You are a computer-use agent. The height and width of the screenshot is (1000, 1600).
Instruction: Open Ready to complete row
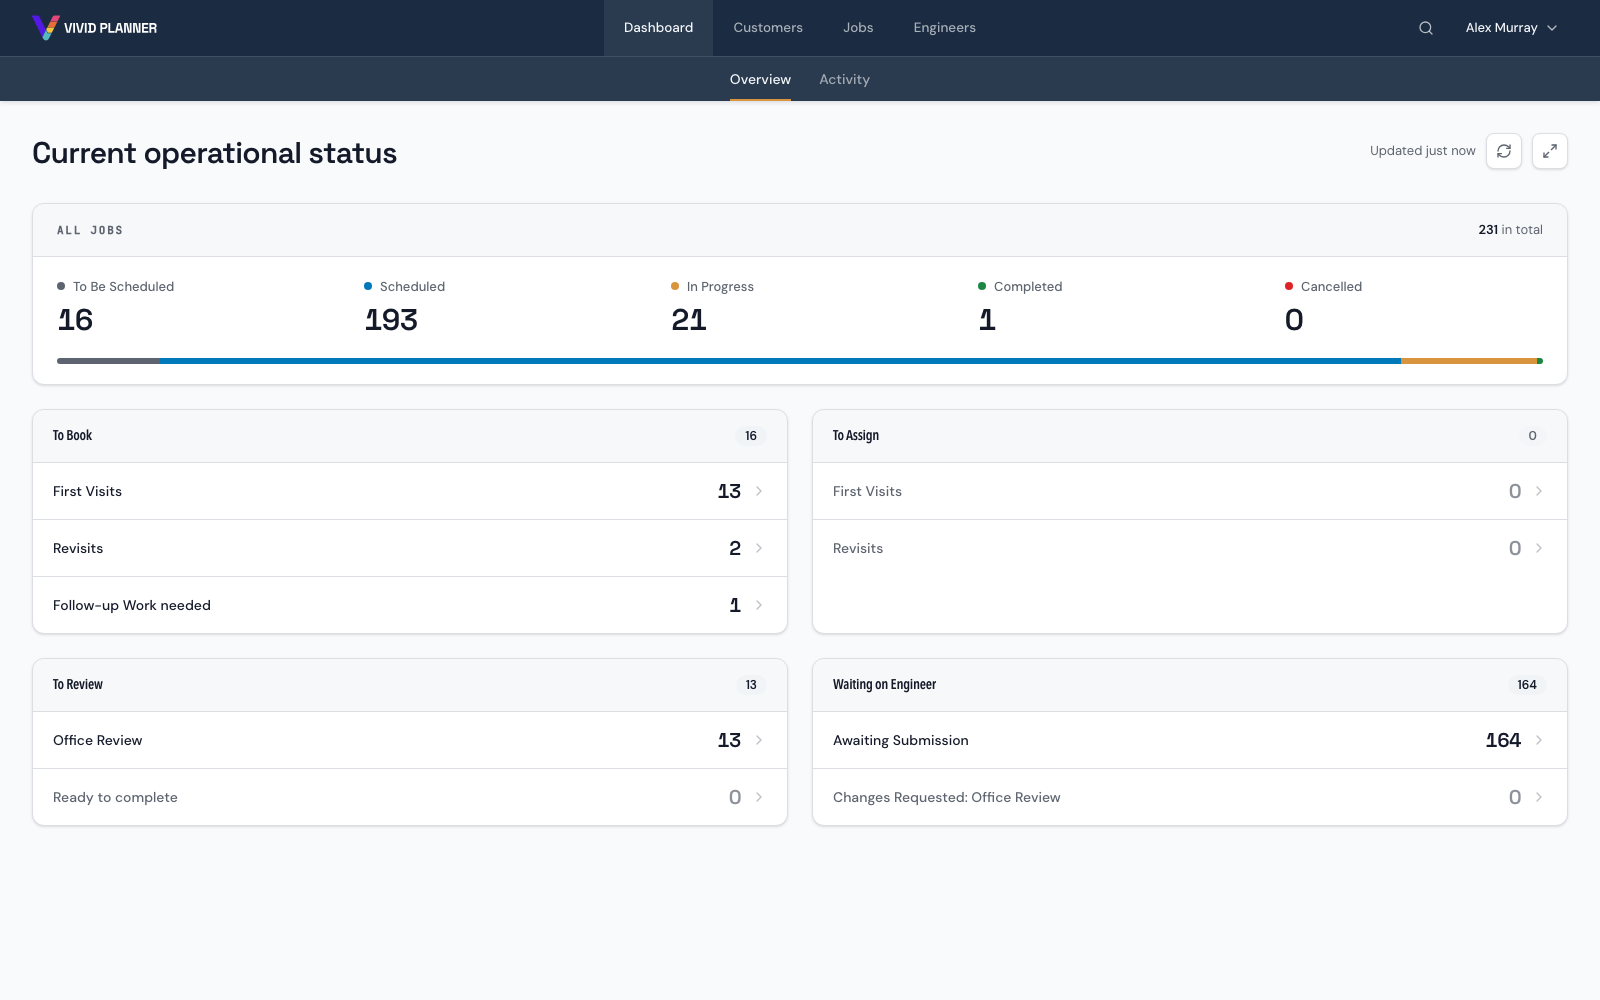pos(410,797)
